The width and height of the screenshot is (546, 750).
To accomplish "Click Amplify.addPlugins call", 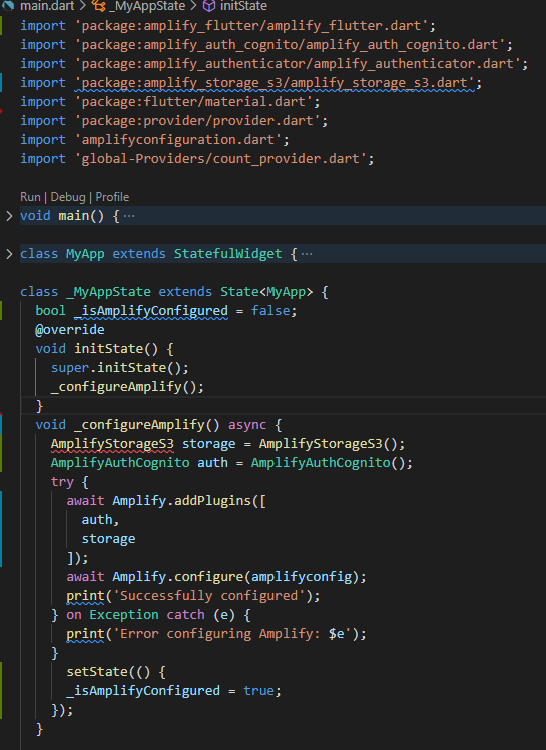I will pyautogui.click(x=188, y=501).
